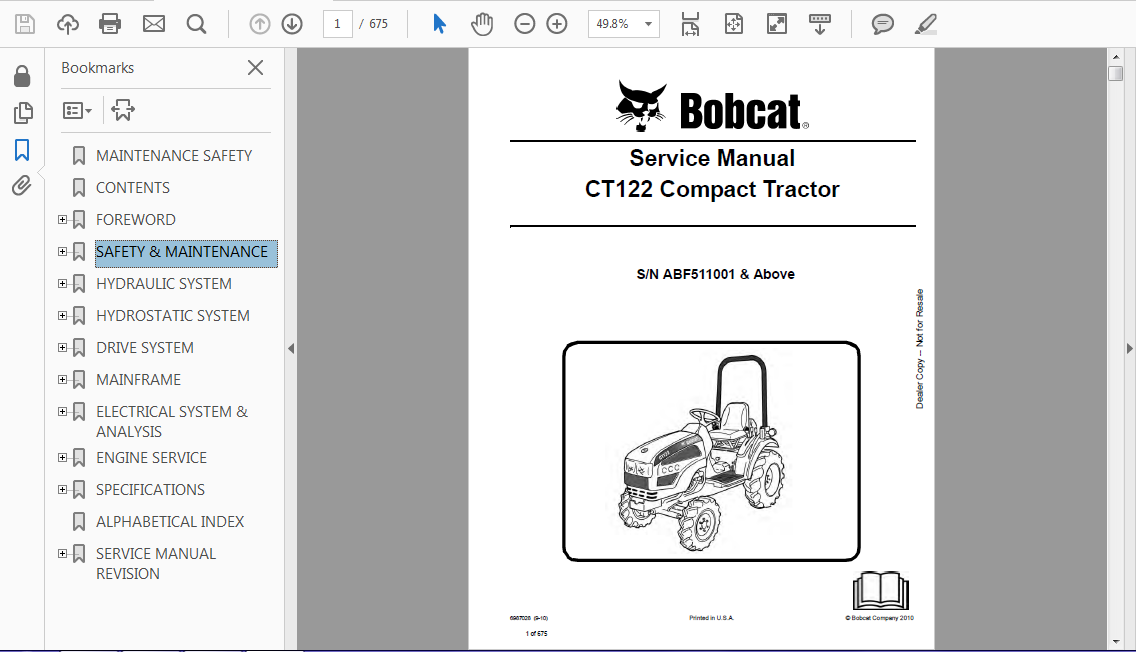Image resolution: width=1136 pixels, height=652 pixels.
Task: Click the scrolling mode page icon
Action: [x=690, y=24]
